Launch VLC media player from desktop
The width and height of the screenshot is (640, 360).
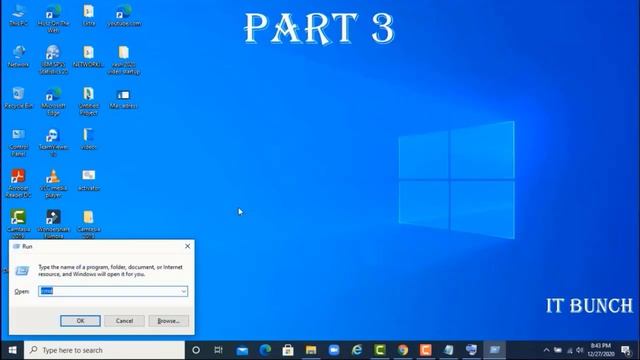click(53, 184)
